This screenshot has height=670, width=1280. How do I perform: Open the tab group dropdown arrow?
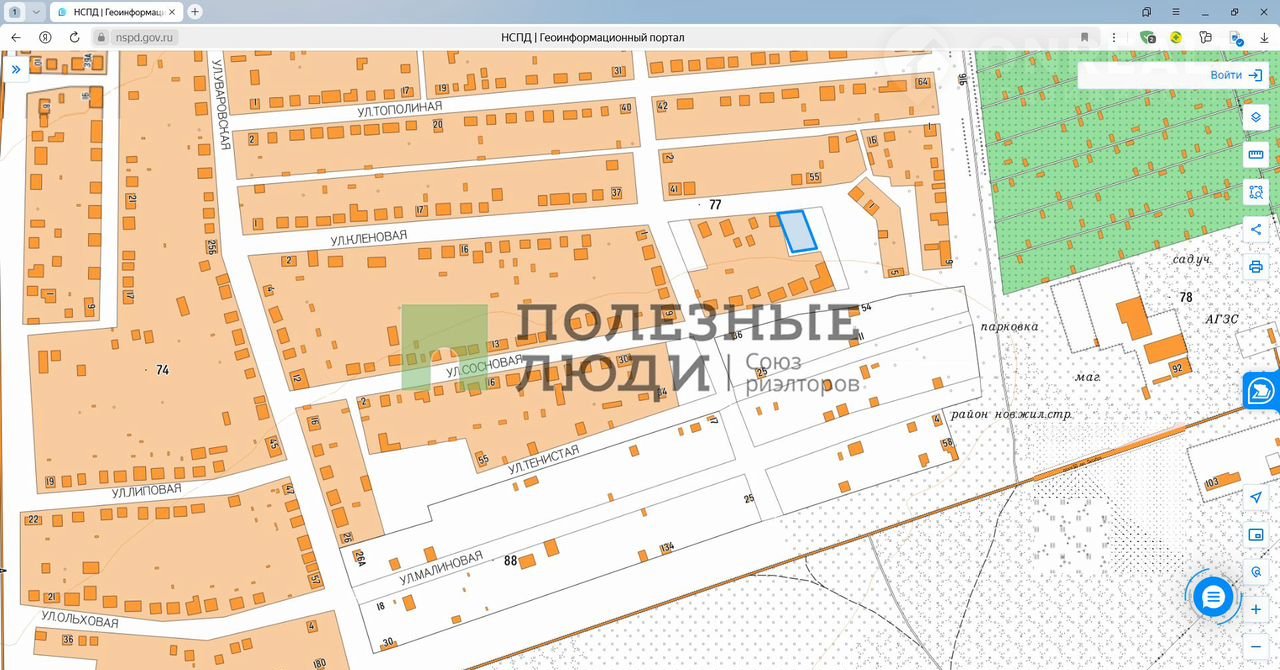[x=37, y=12]
